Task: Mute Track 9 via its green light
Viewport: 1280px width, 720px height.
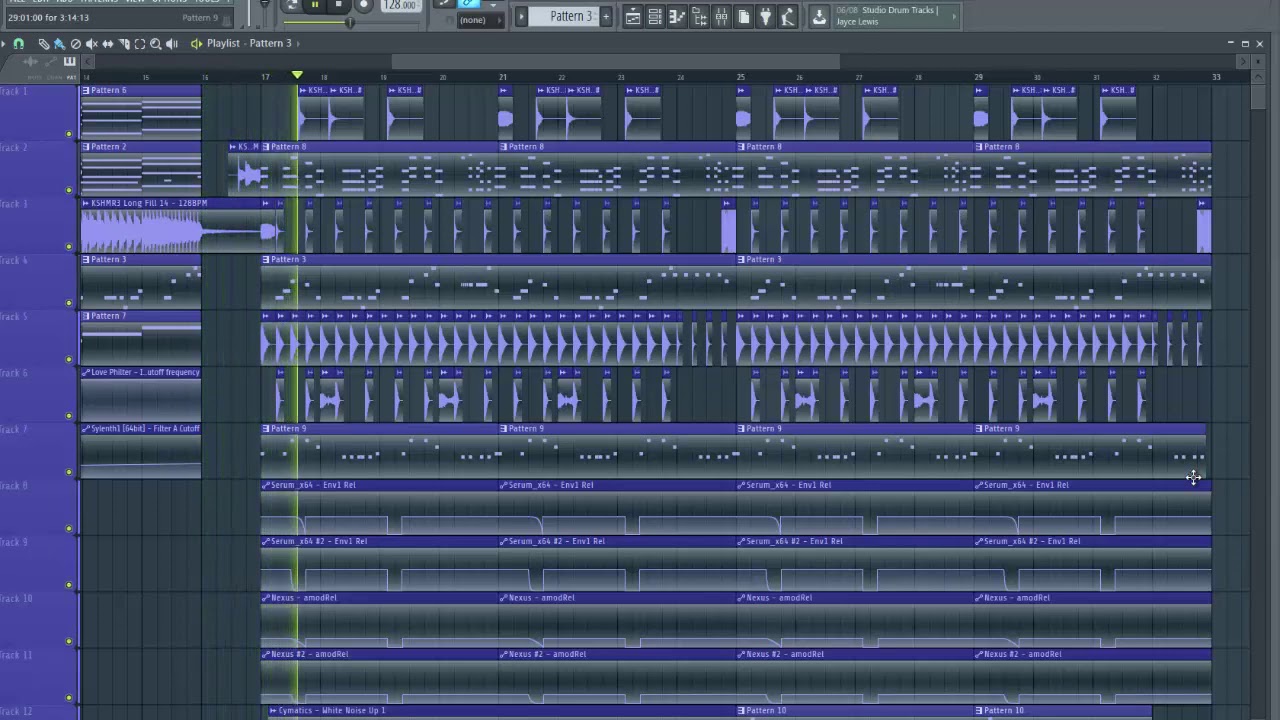Action: [x=69, y=585]
